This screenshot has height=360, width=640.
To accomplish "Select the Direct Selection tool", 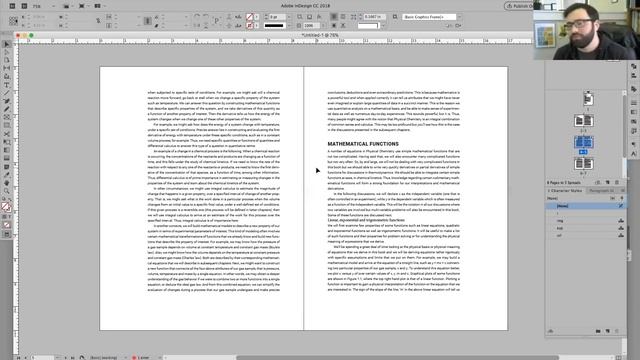I will [x=7, y=52].
